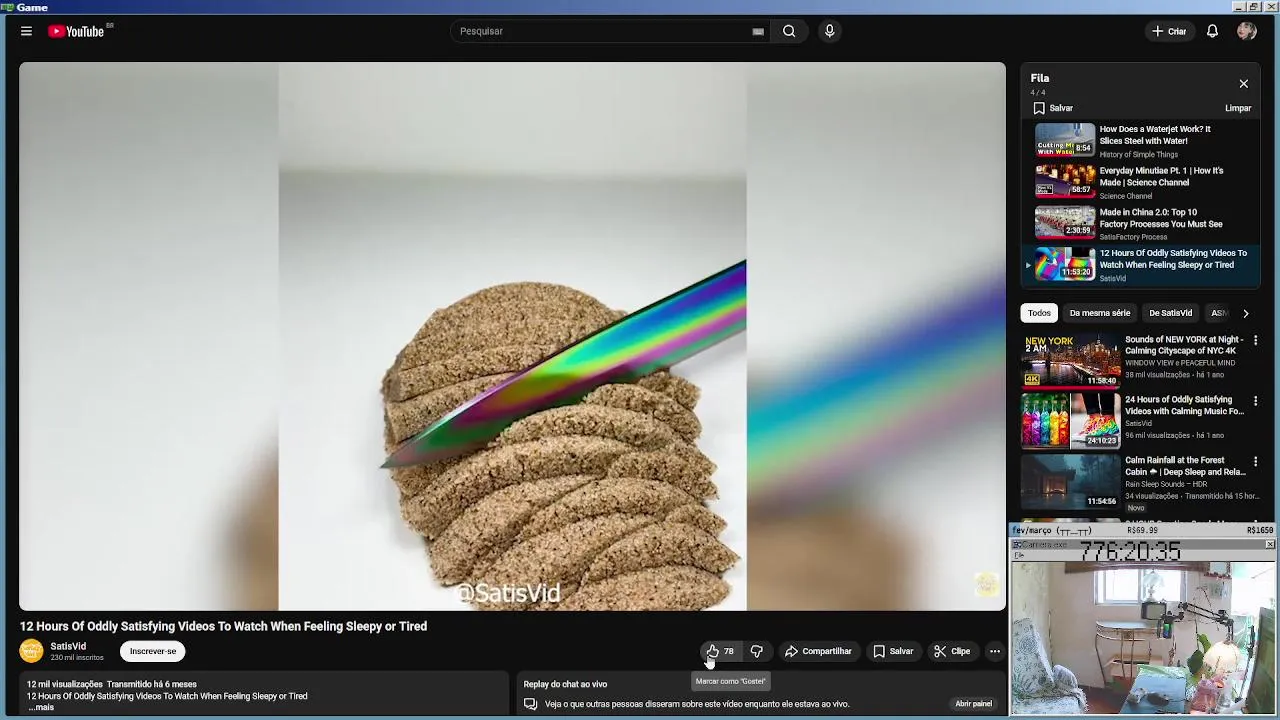Viewport: 1280px width, 720px height.
Task: Open more actions three-dot menu under video
Action: [x=994, y=651]
